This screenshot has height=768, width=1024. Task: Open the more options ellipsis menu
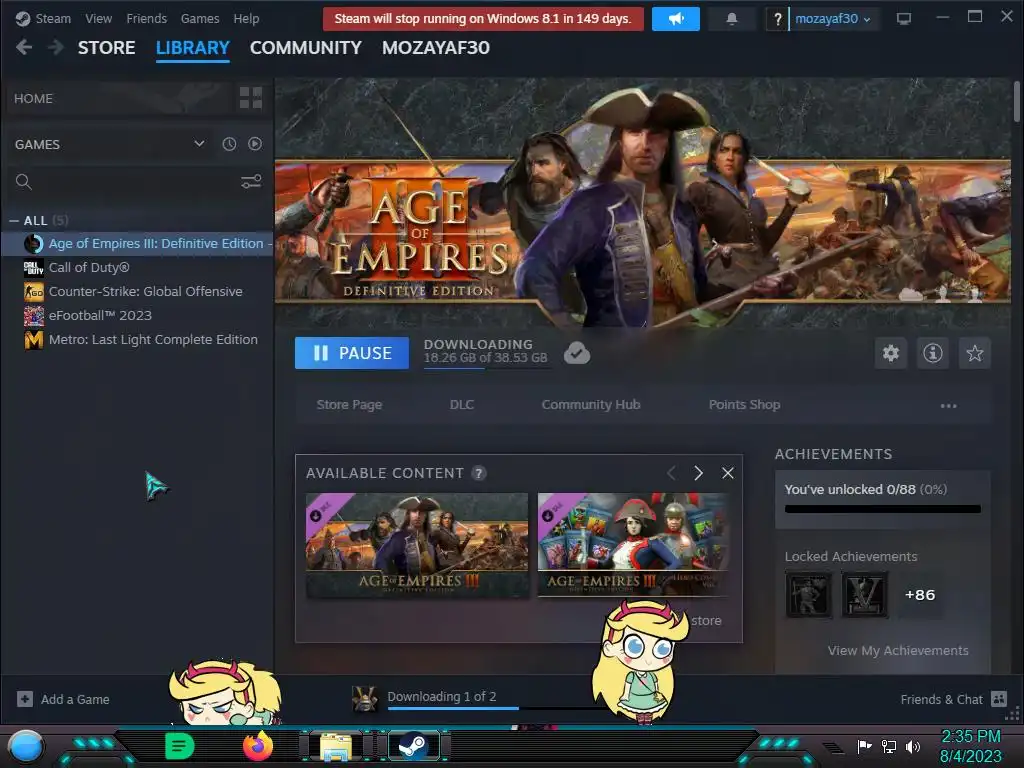948,406
